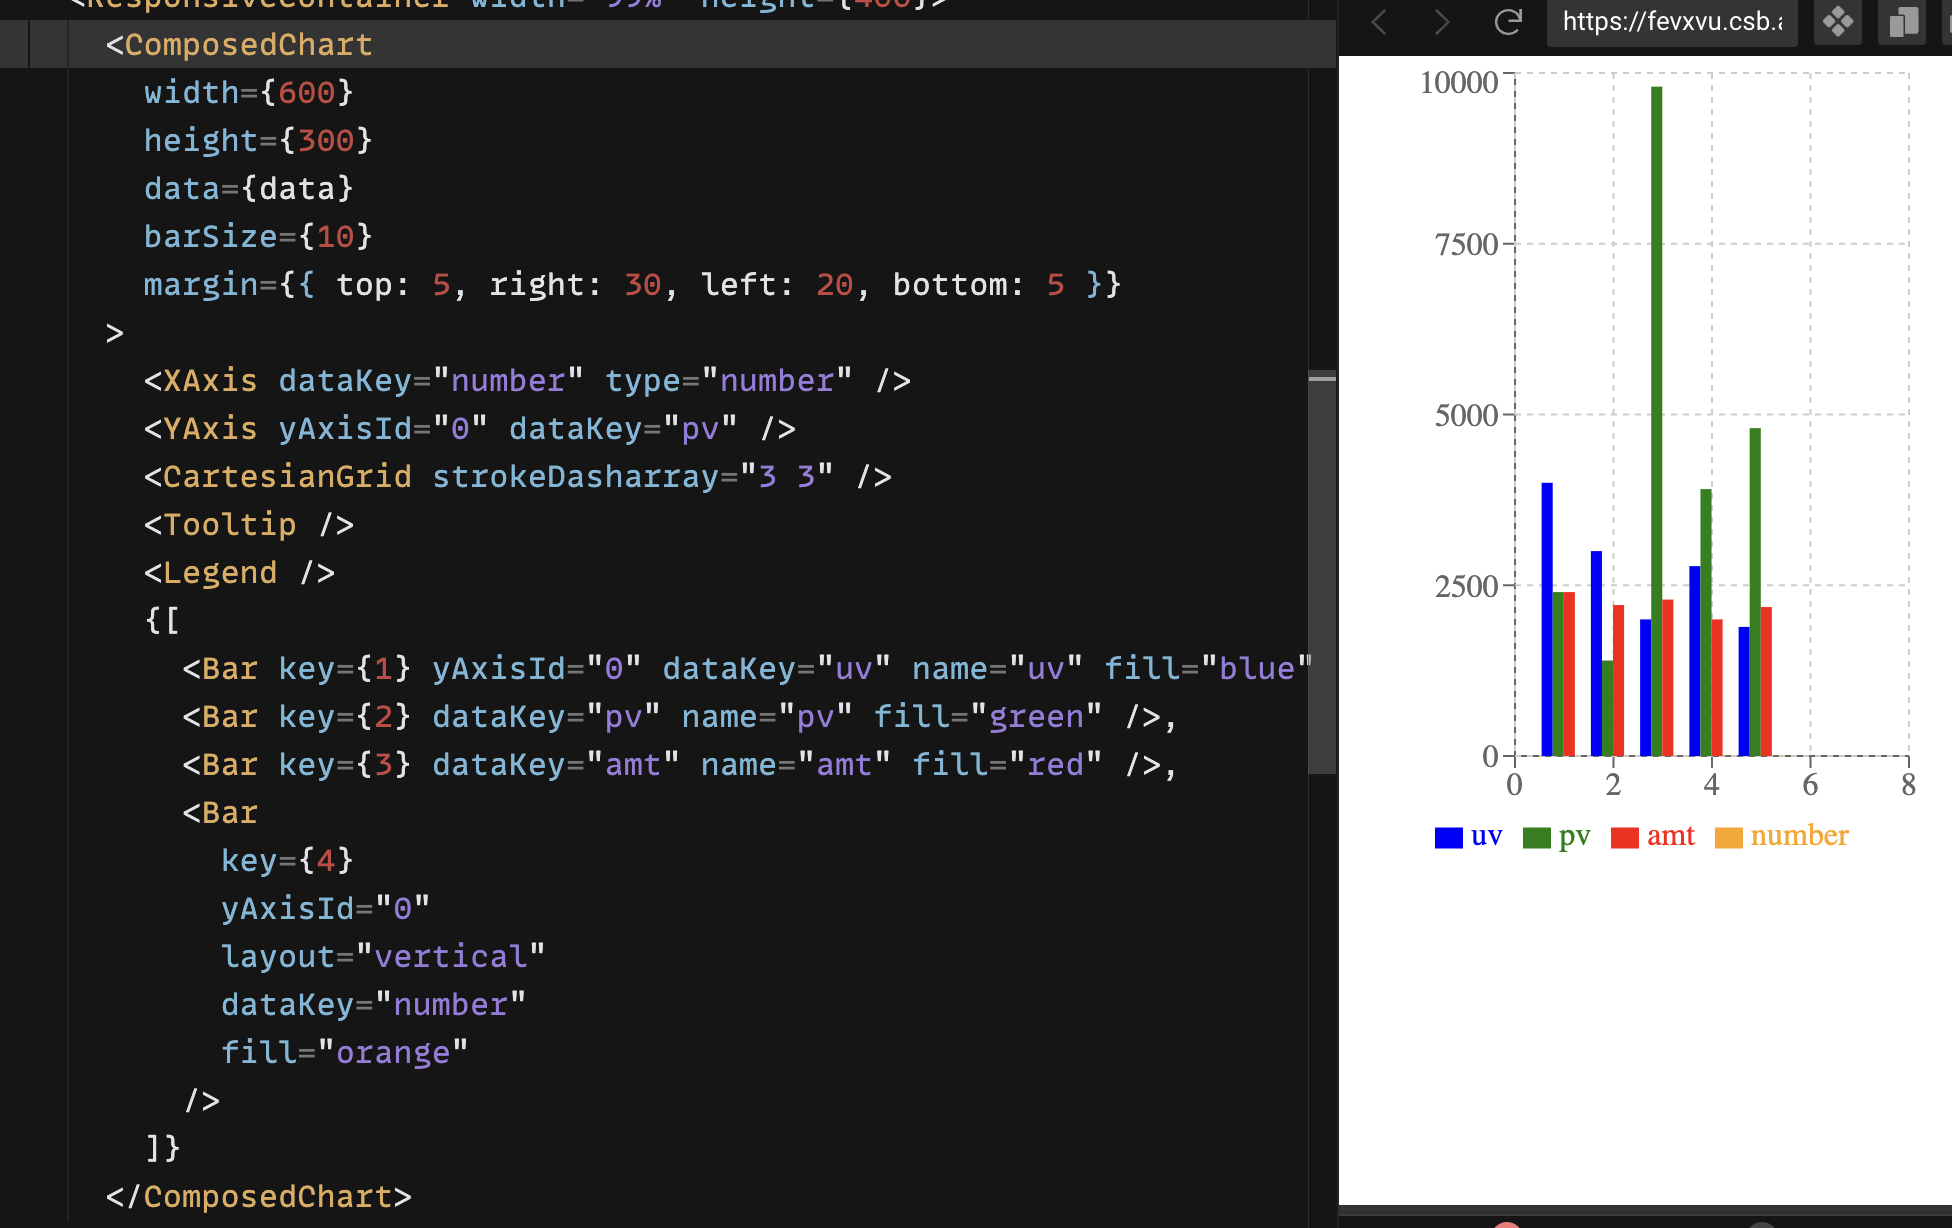Open the preview in a new window

pos(1901,22)
